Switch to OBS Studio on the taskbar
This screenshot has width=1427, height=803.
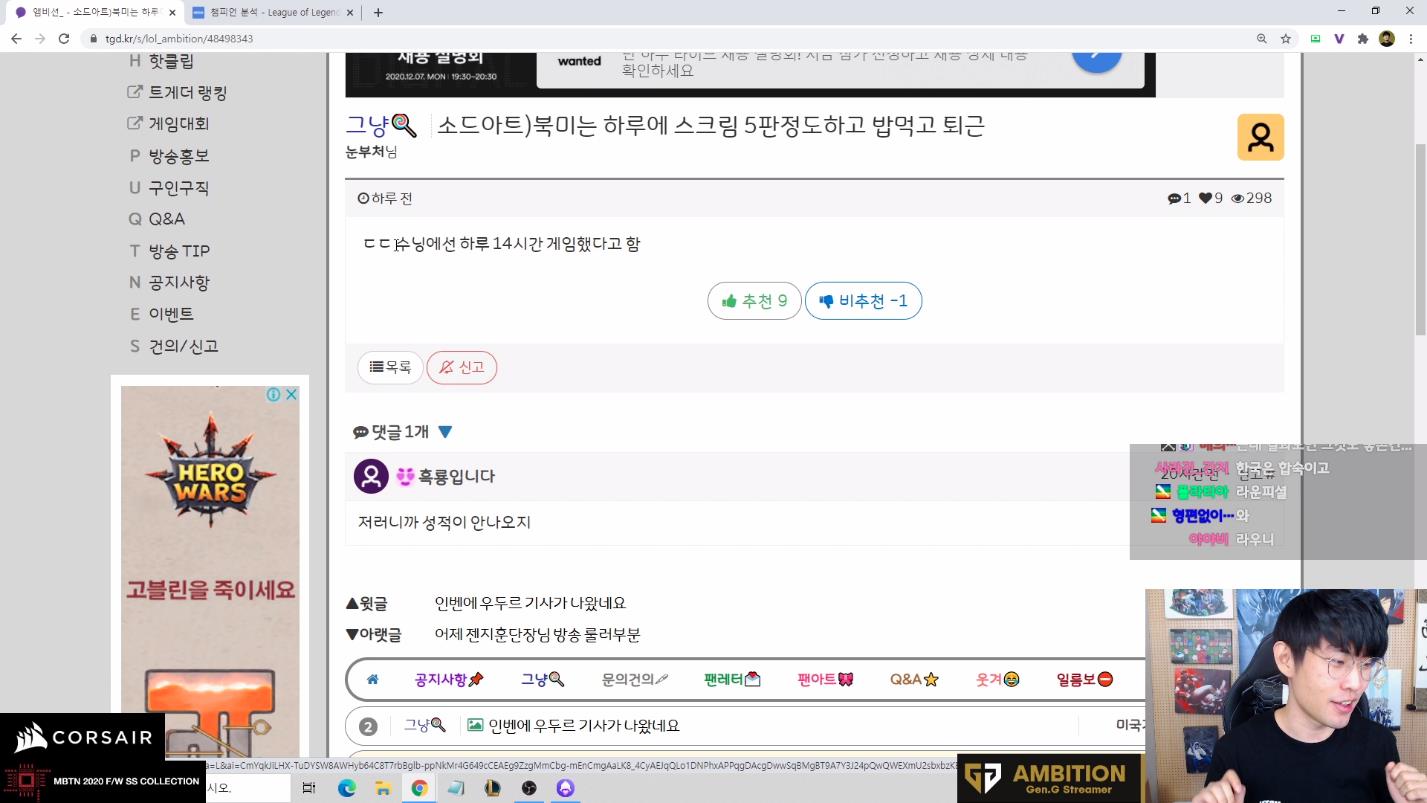[x=529, y=788]
